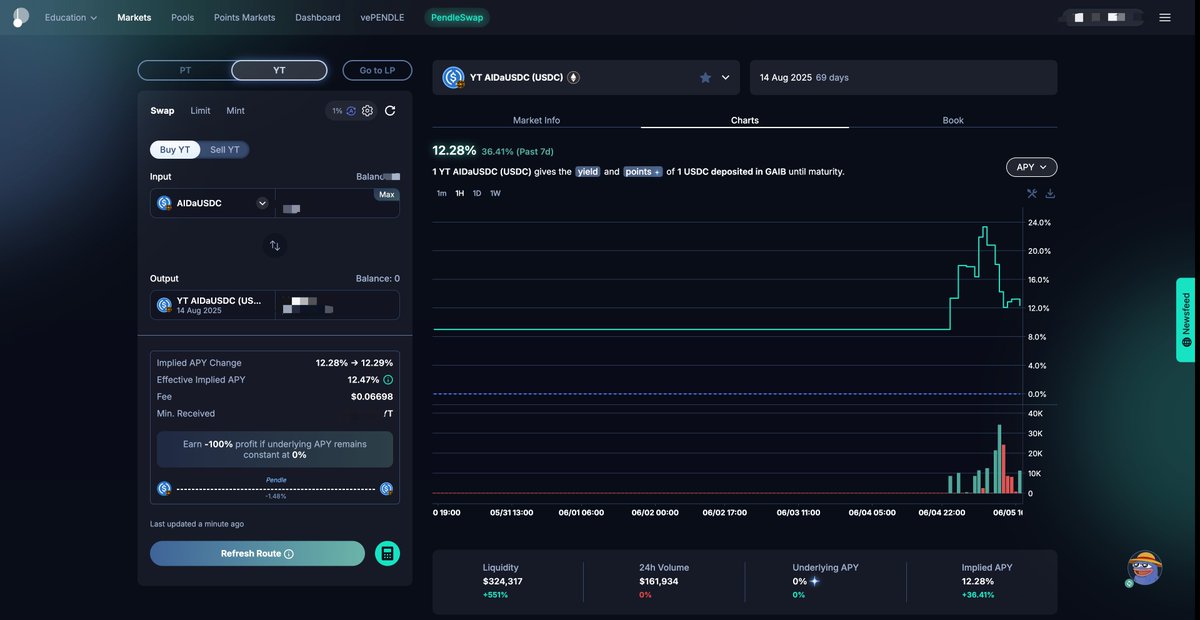
Task: Select the Buy YT option
Action: tap(176, 150)
